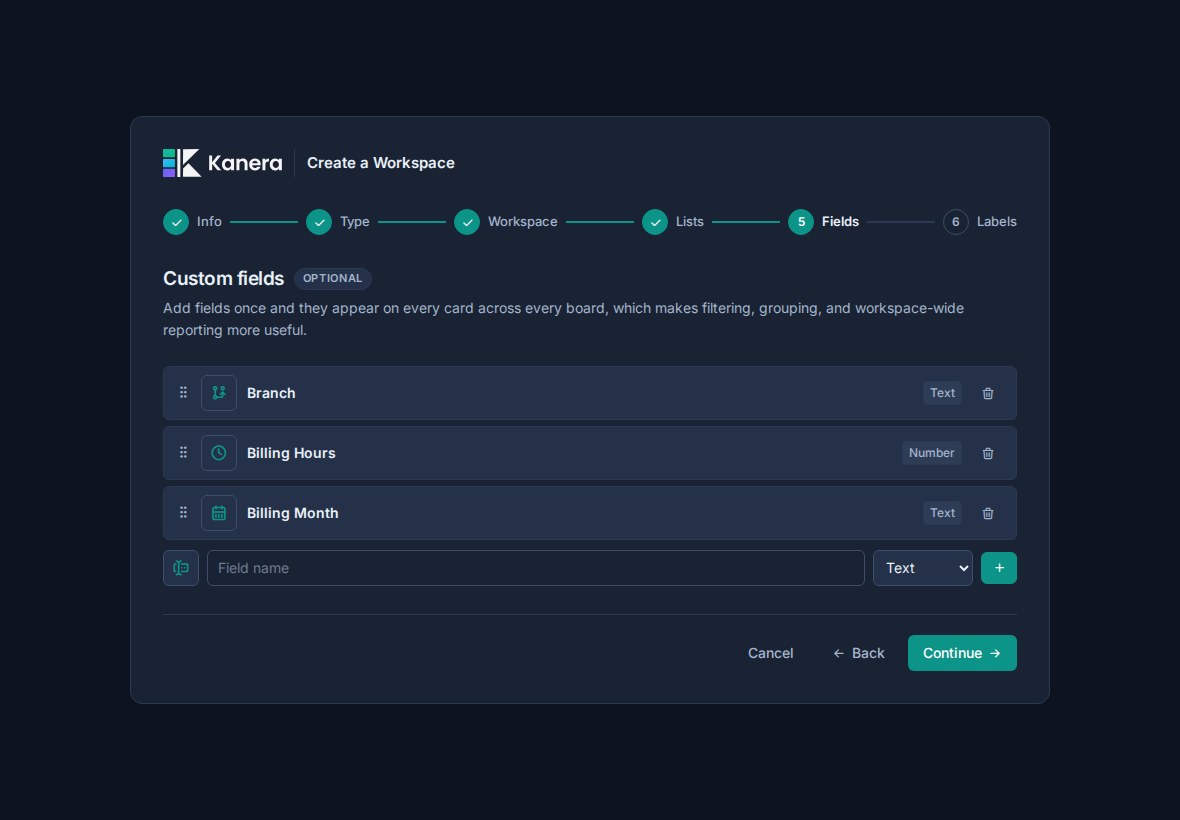Go to the Workspace step label
The height and width of the screenshot is (820, 1180).
[522, 222]
